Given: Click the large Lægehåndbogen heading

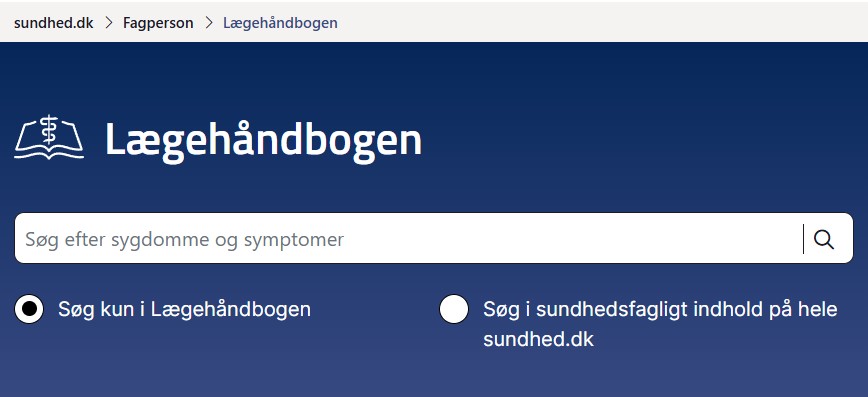Looking at the screenshot, I should click(x=264, y=140).
